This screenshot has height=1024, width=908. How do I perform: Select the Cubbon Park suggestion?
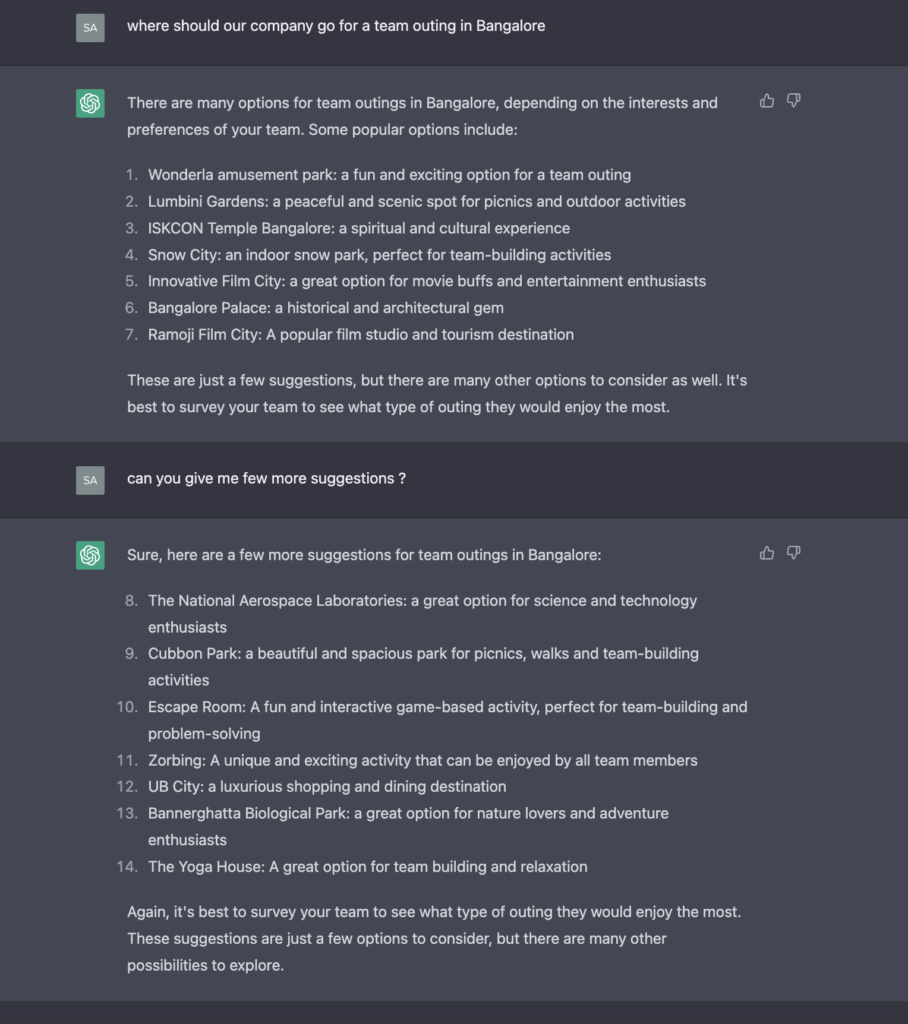(x=423, y=667)
